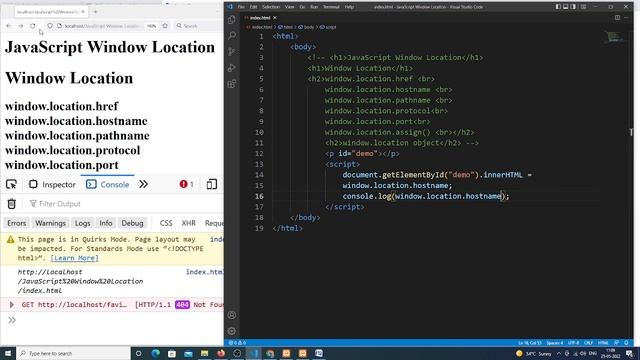
Task: Show hidden system tray icons
Action: (x=559, y=353)
